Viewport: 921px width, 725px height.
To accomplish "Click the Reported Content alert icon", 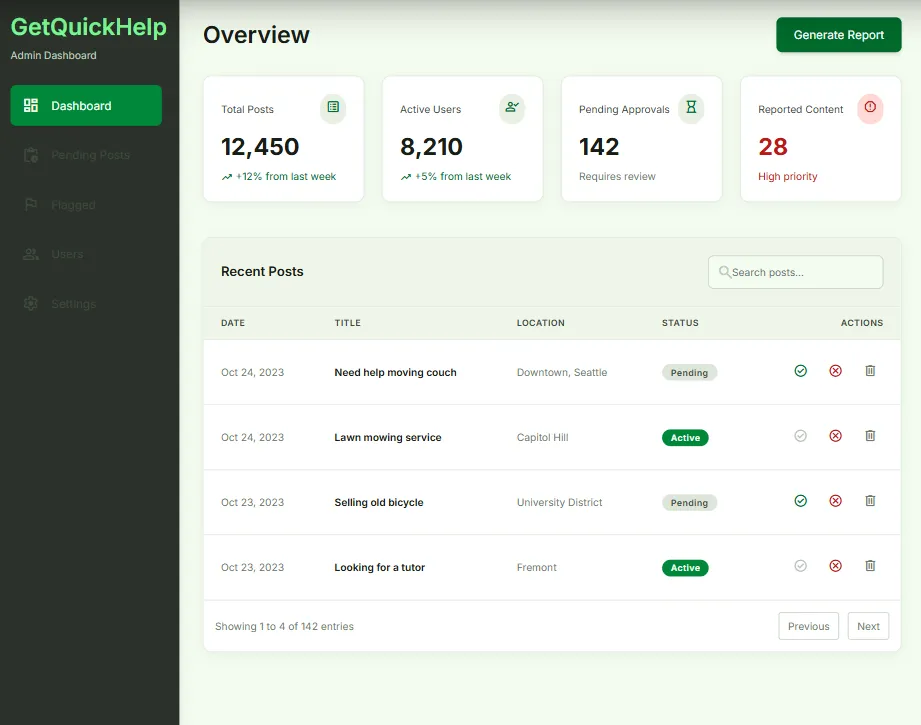I will click(870, 107).
